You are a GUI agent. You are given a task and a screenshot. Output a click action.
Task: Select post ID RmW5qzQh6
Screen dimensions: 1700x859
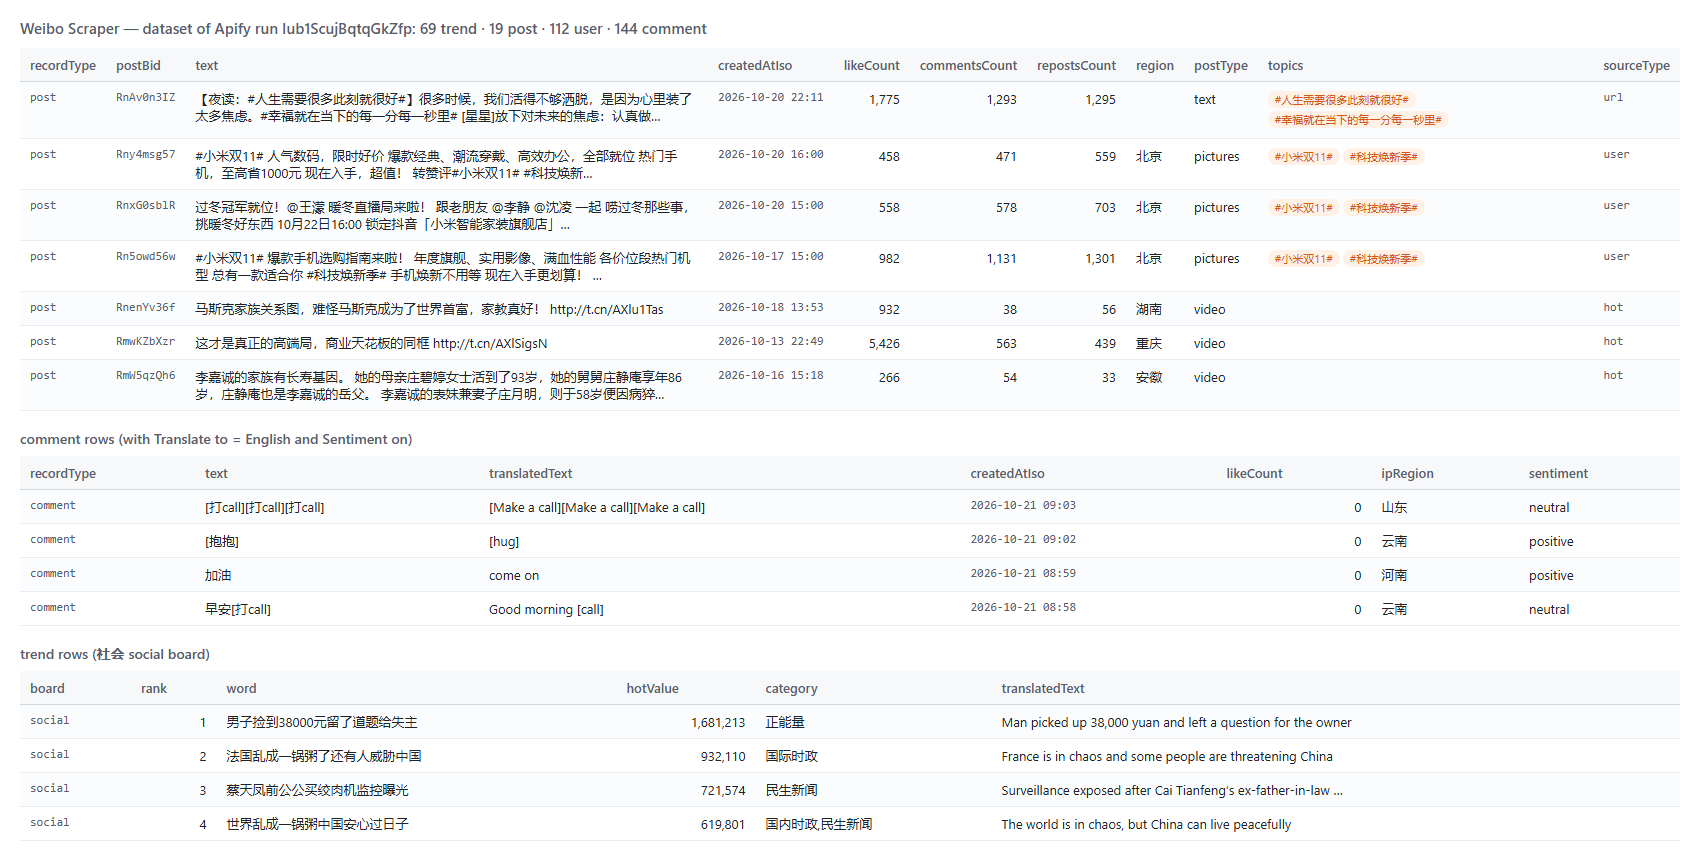point(145,376)
